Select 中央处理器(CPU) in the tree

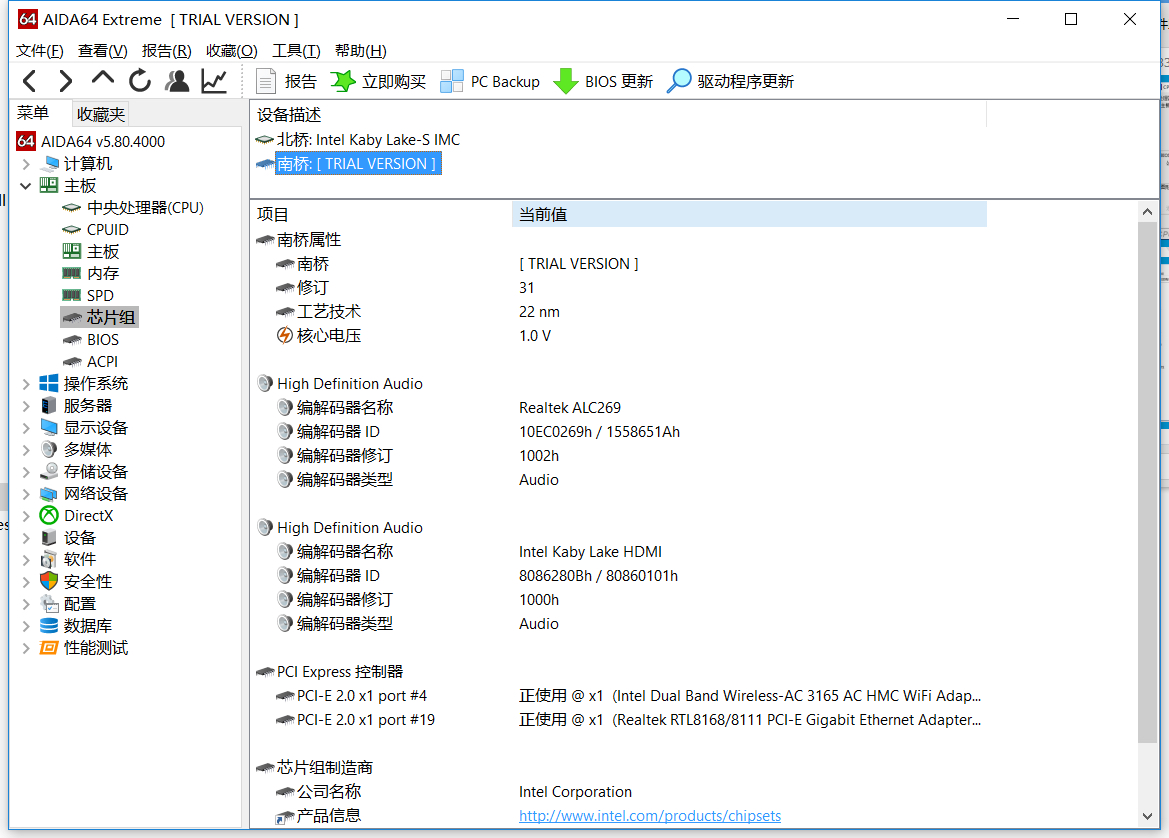coord(133,208)
